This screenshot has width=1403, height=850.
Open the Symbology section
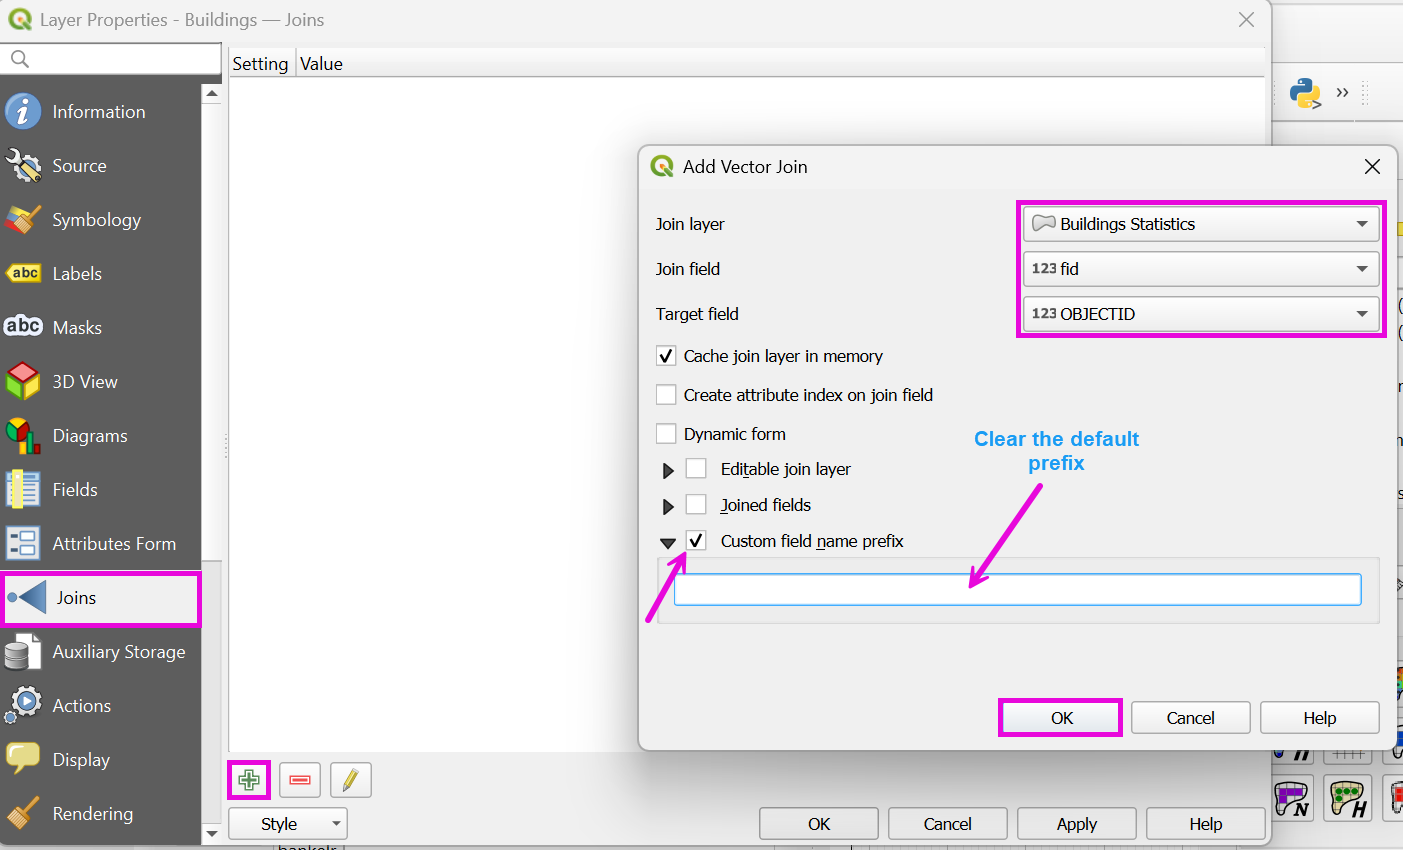(96, 220)
